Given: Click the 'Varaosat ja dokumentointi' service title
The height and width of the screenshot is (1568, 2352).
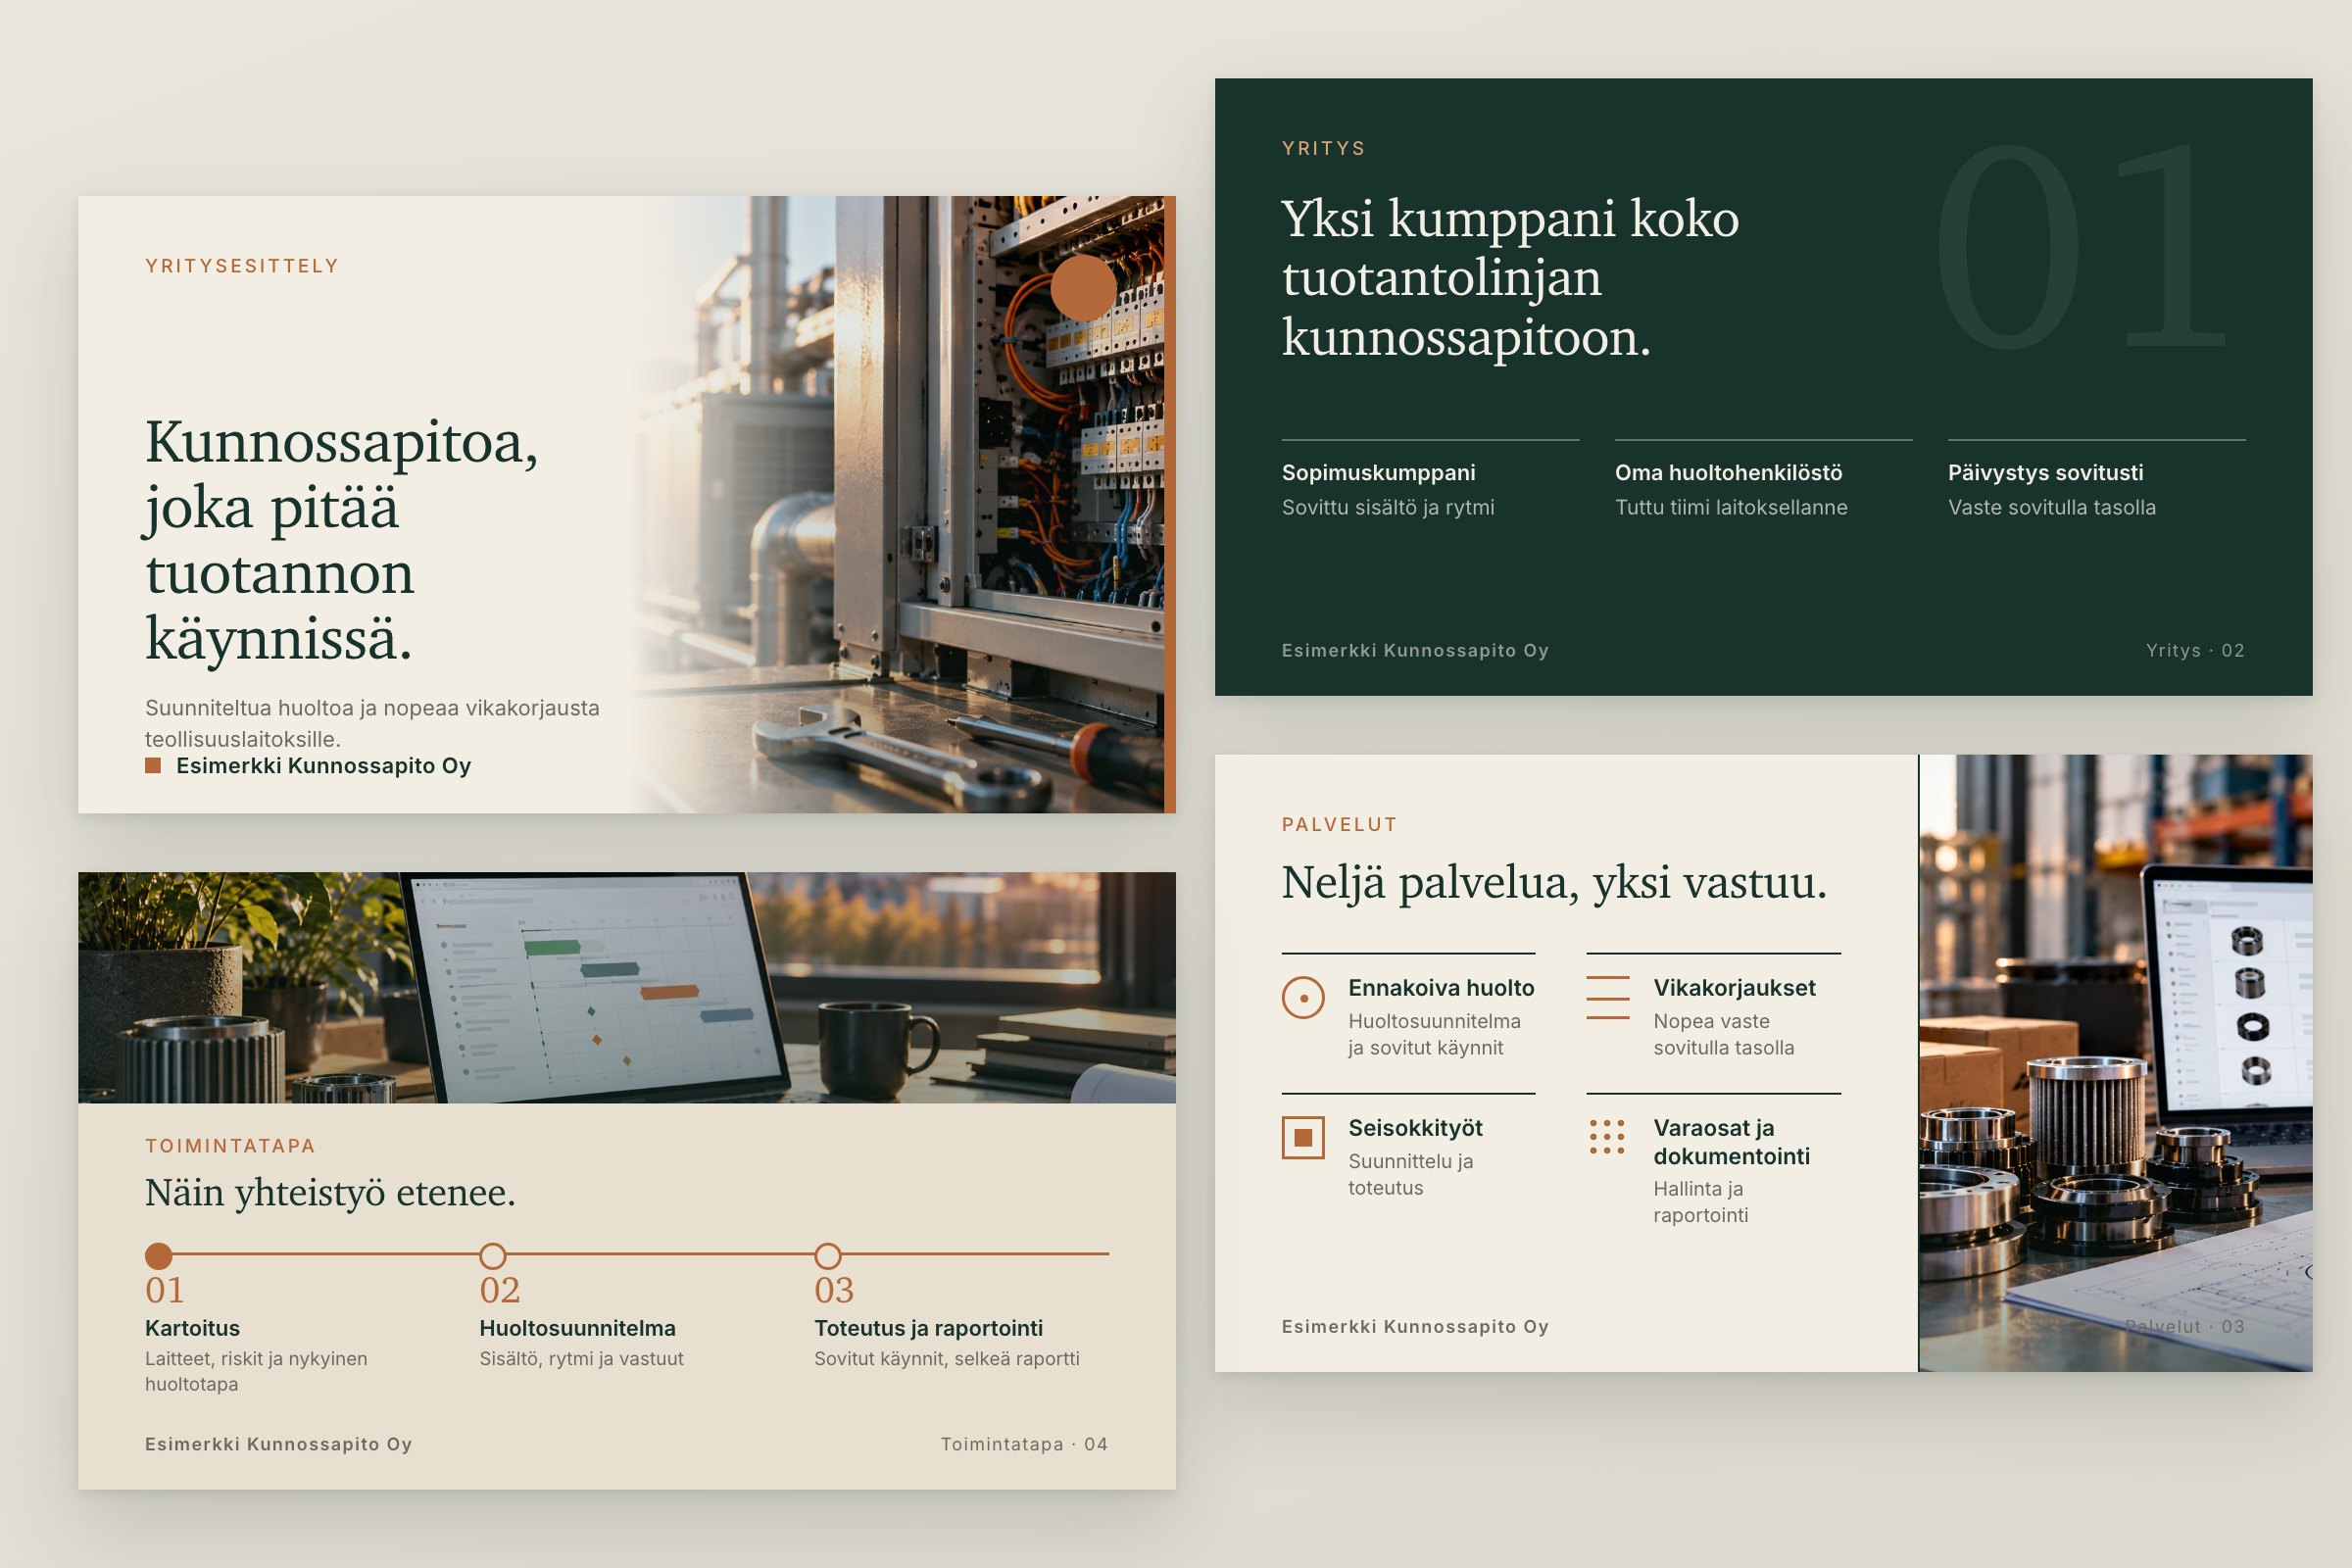Looking at the screenshot, I should [x=1732, y=1142].
